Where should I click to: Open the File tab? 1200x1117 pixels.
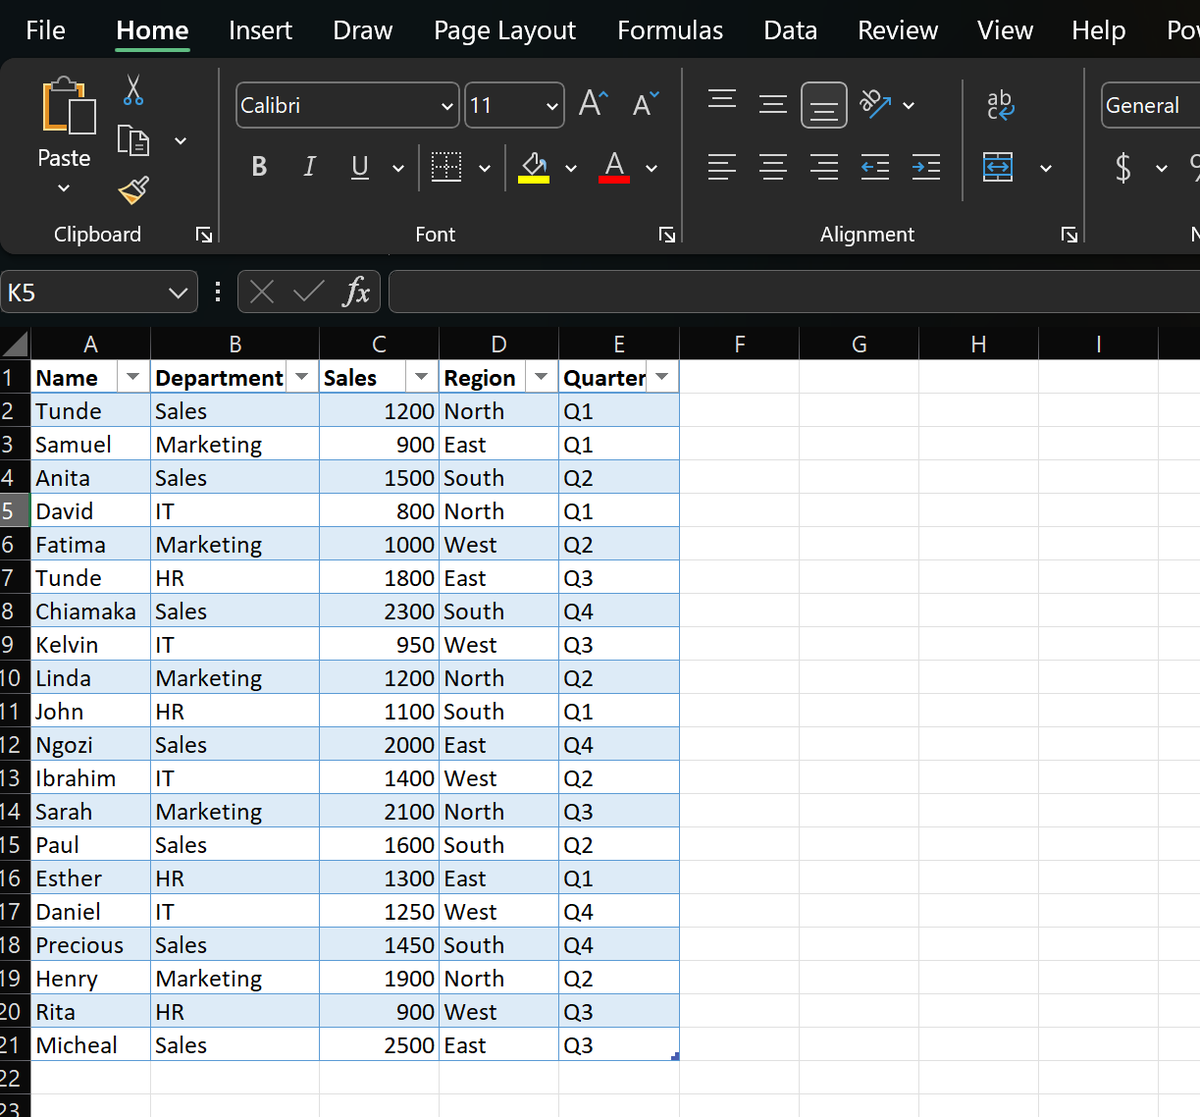pos(45,31)
